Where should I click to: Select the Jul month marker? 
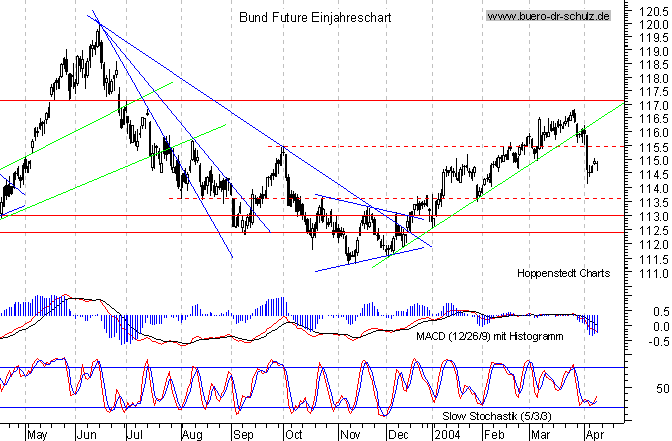(137, 434)
